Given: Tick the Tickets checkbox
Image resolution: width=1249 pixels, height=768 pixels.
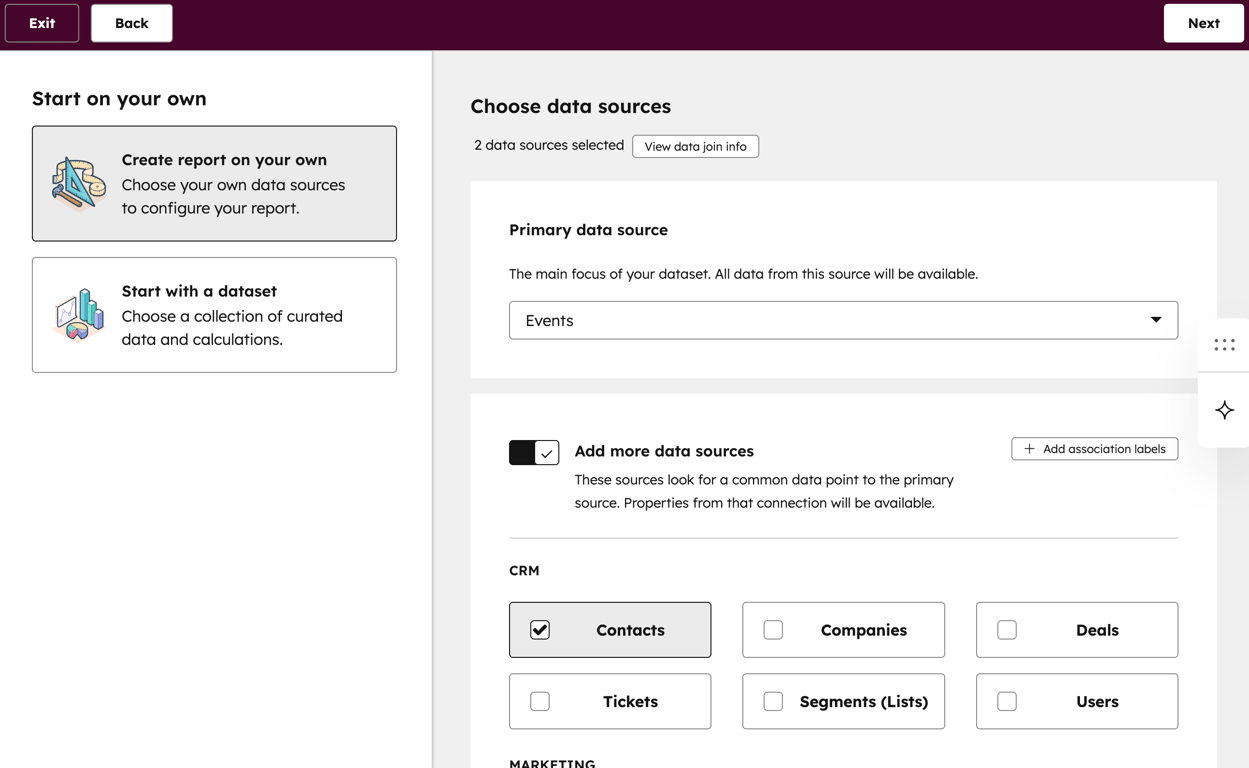Looking at the screenshot, I should (x=540, y=701).
